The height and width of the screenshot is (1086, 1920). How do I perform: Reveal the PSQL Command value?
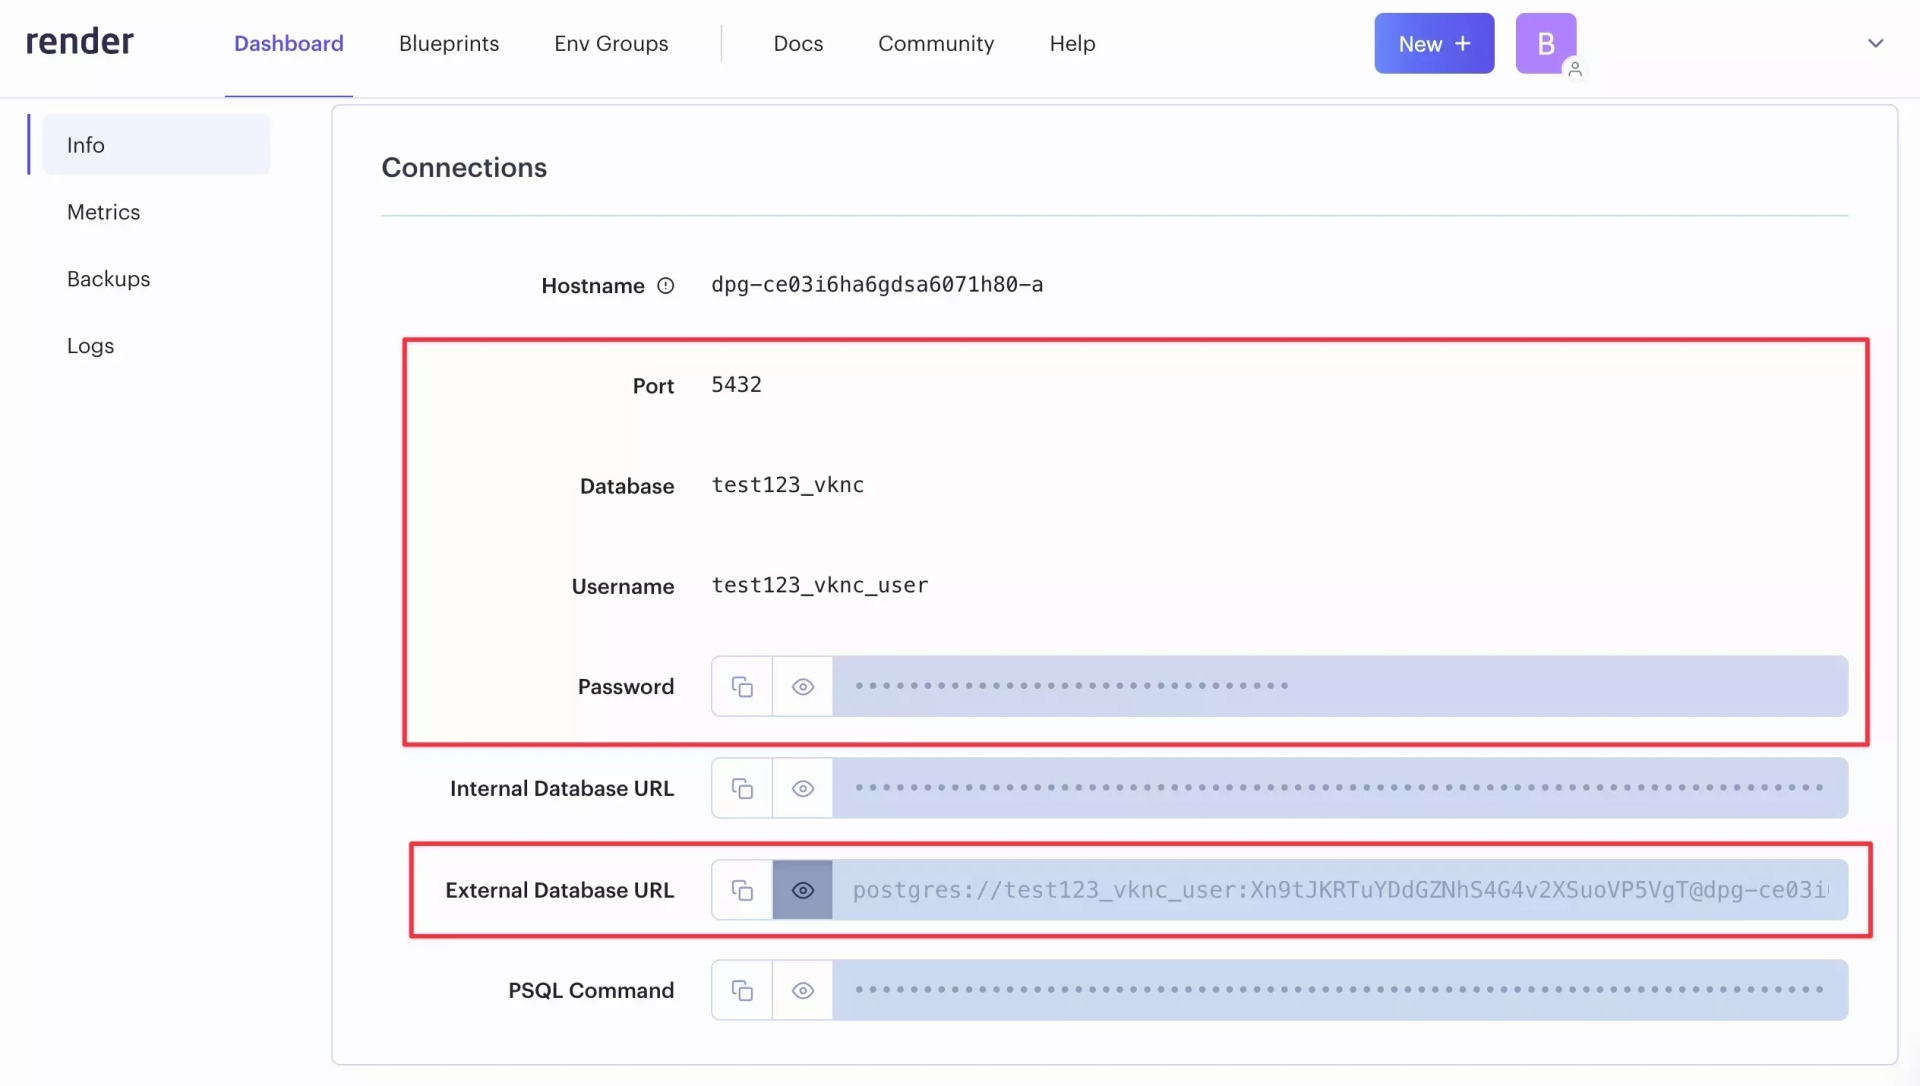[x=803, y=990]
